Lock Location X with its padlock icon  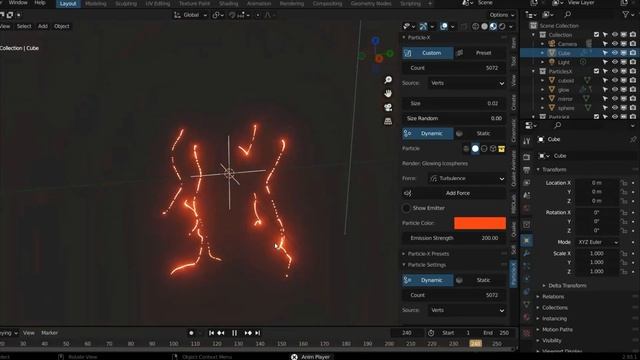click(624, 183)
